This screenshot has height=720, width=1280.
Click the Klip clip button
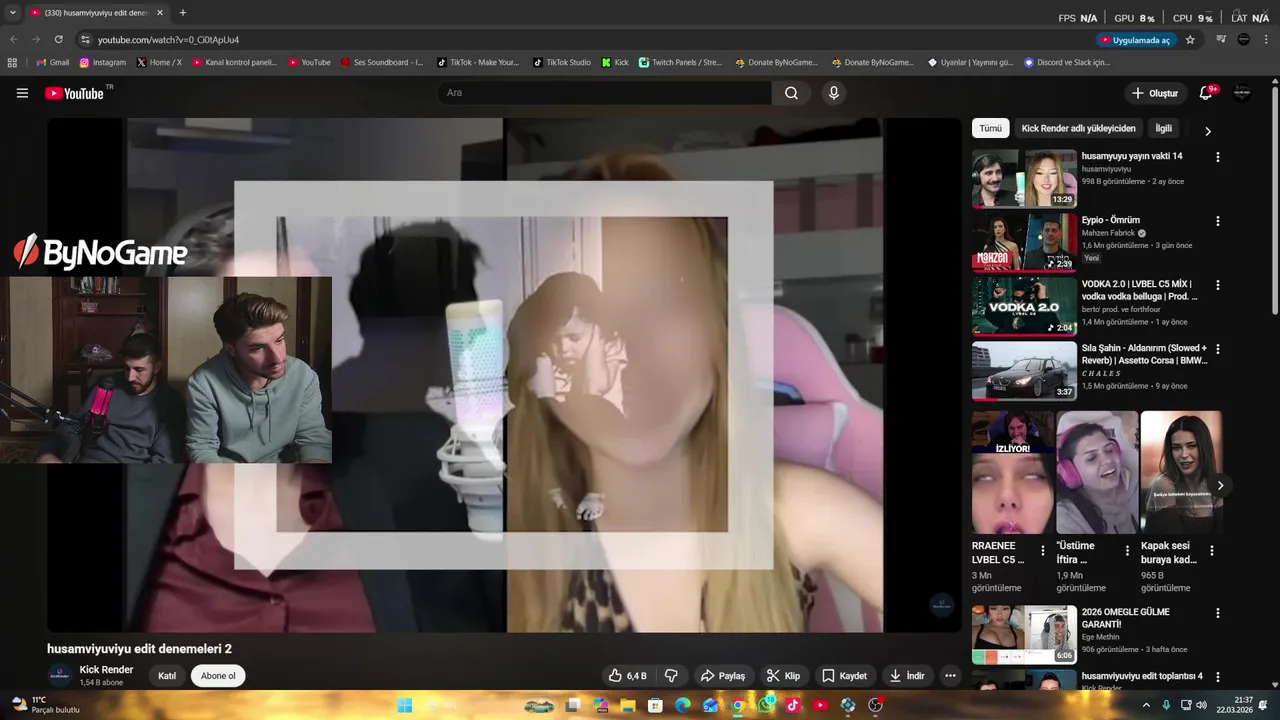[x=783, y=676]
